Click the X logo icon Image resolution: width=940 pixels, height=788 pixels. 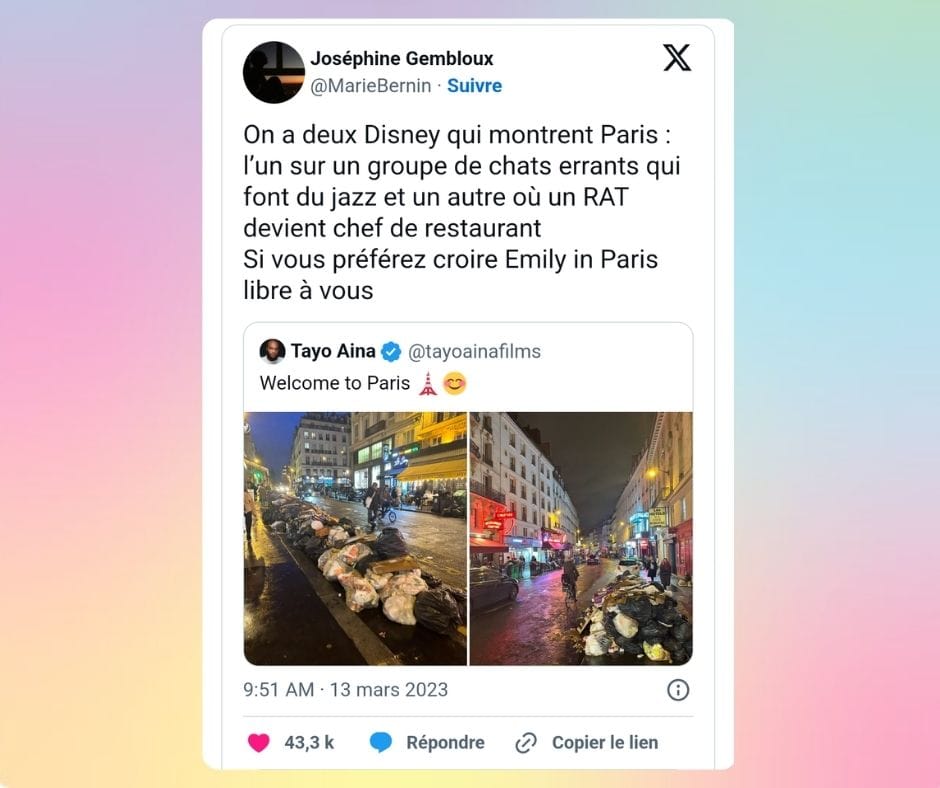click(x=677, y=58)
